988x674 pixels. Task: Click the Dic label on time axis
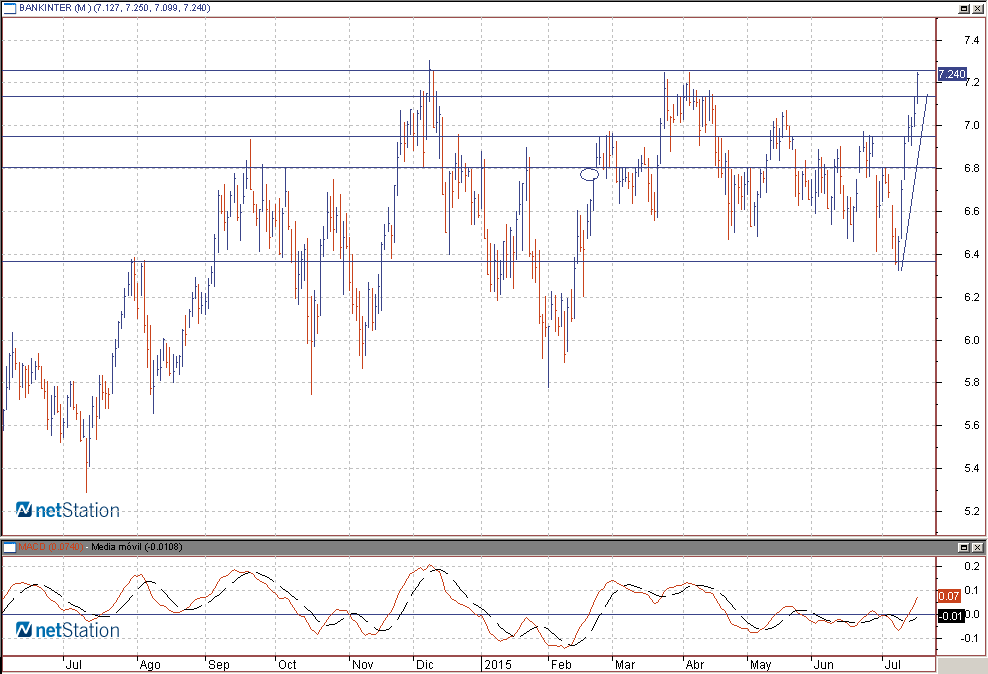425,664
